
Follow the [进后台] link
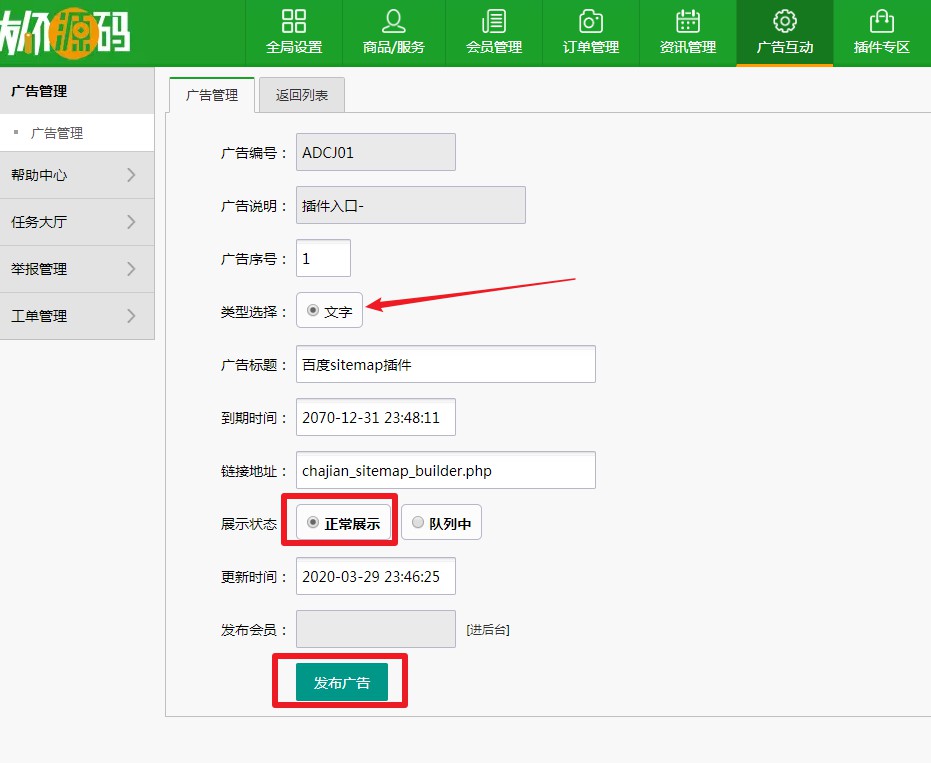point(487,630)
